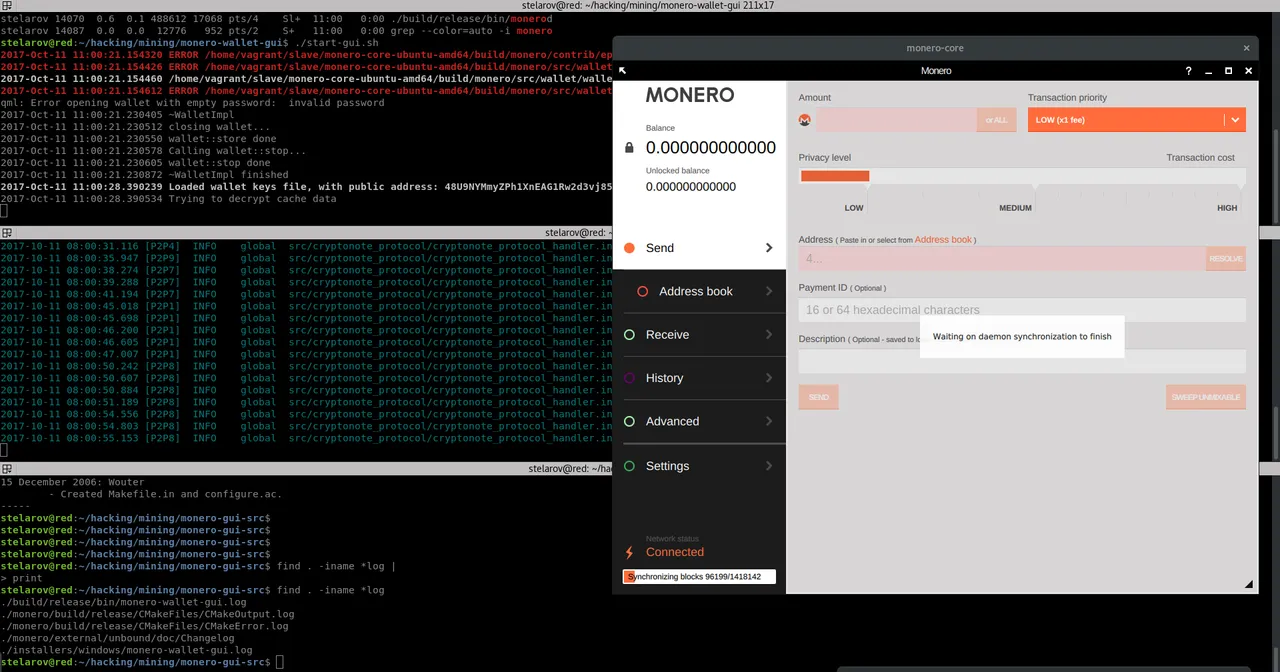Click './monero/build/release/CMakeFiles/CMakeError.log' in bottom terminal
The width and height of the screenshot is (1280, 672).
coord(144,626)
